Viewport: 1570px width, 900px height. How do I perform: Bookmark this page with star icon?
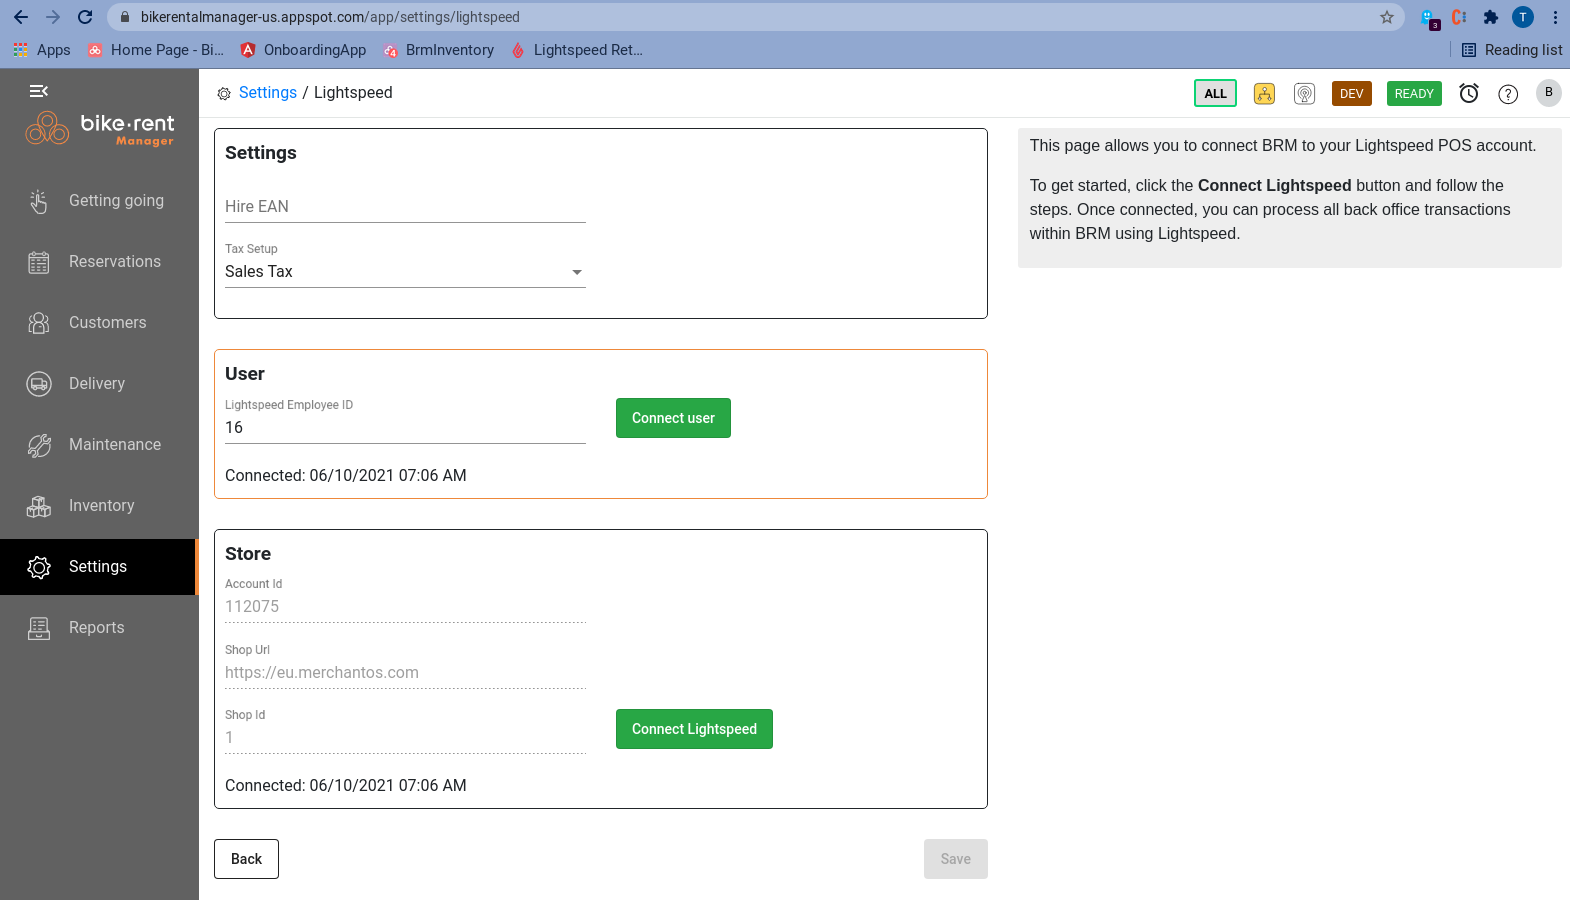click(1387, 17)
